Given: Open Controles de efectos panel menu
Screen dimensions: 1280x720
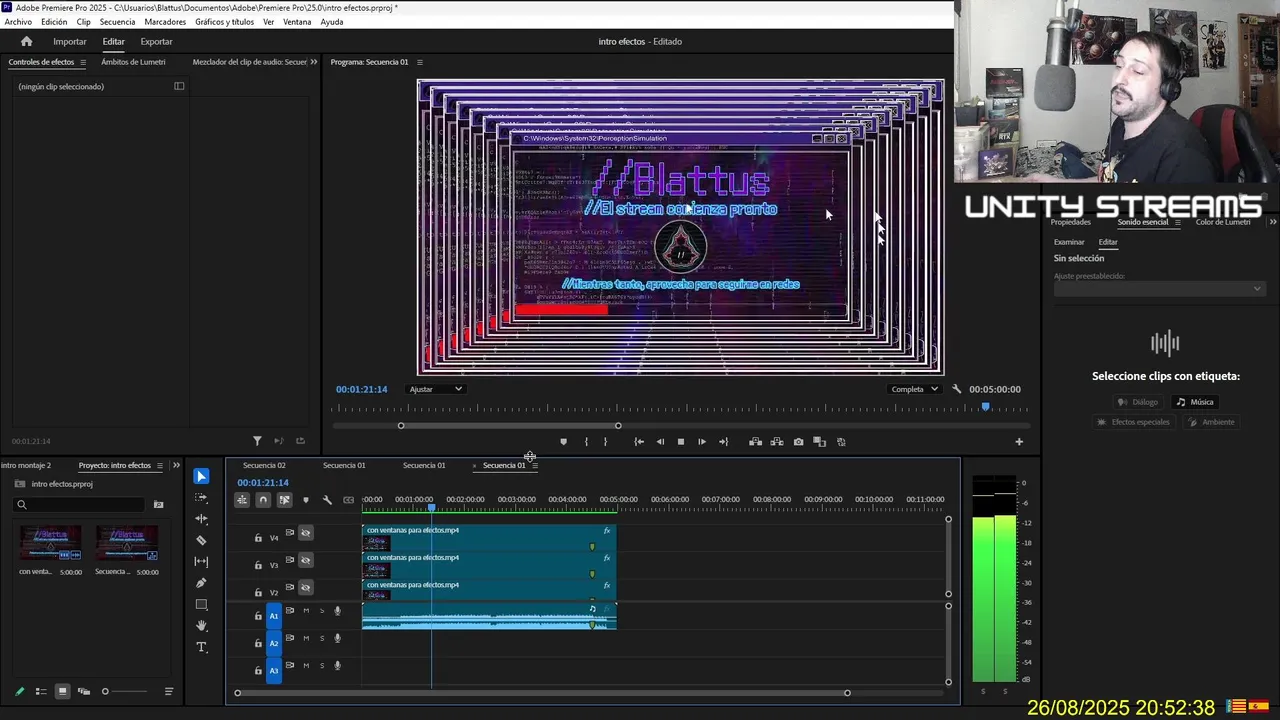Looking at the screenshot, I should pyautogui.click(x=83, y=62).
